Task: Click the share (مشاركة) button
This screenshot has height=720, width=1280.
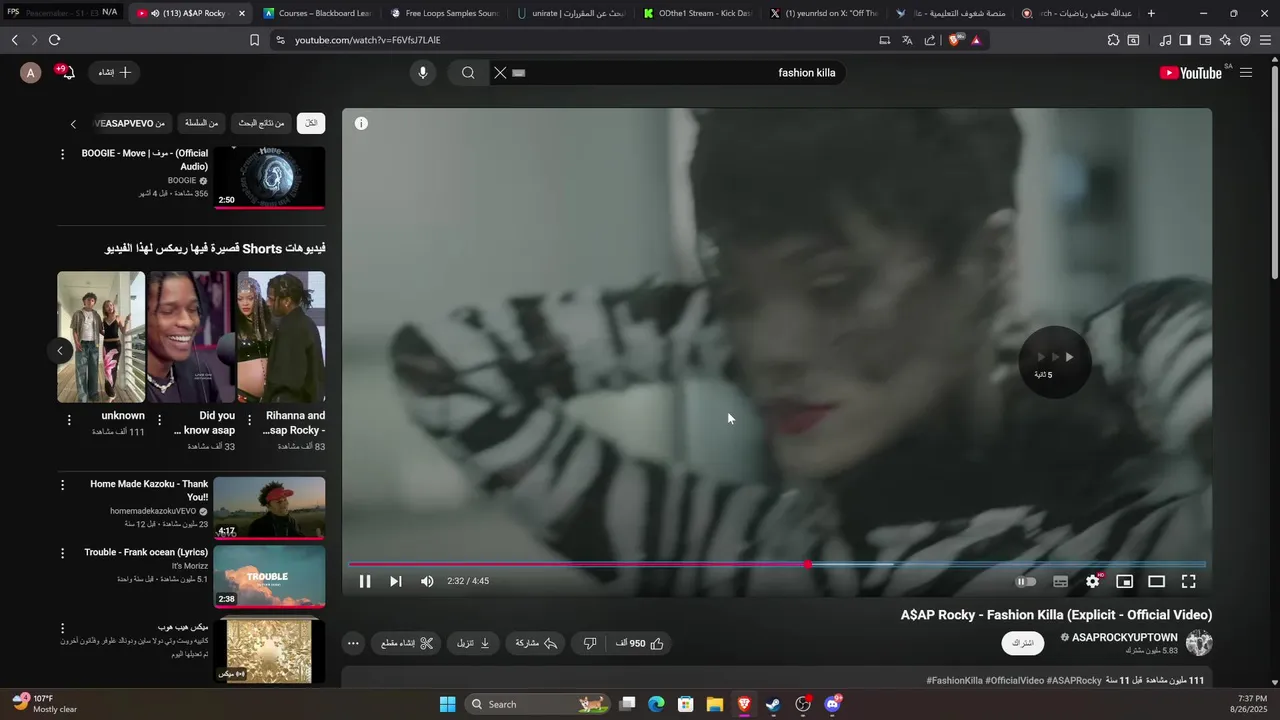Action: point(535,643)
